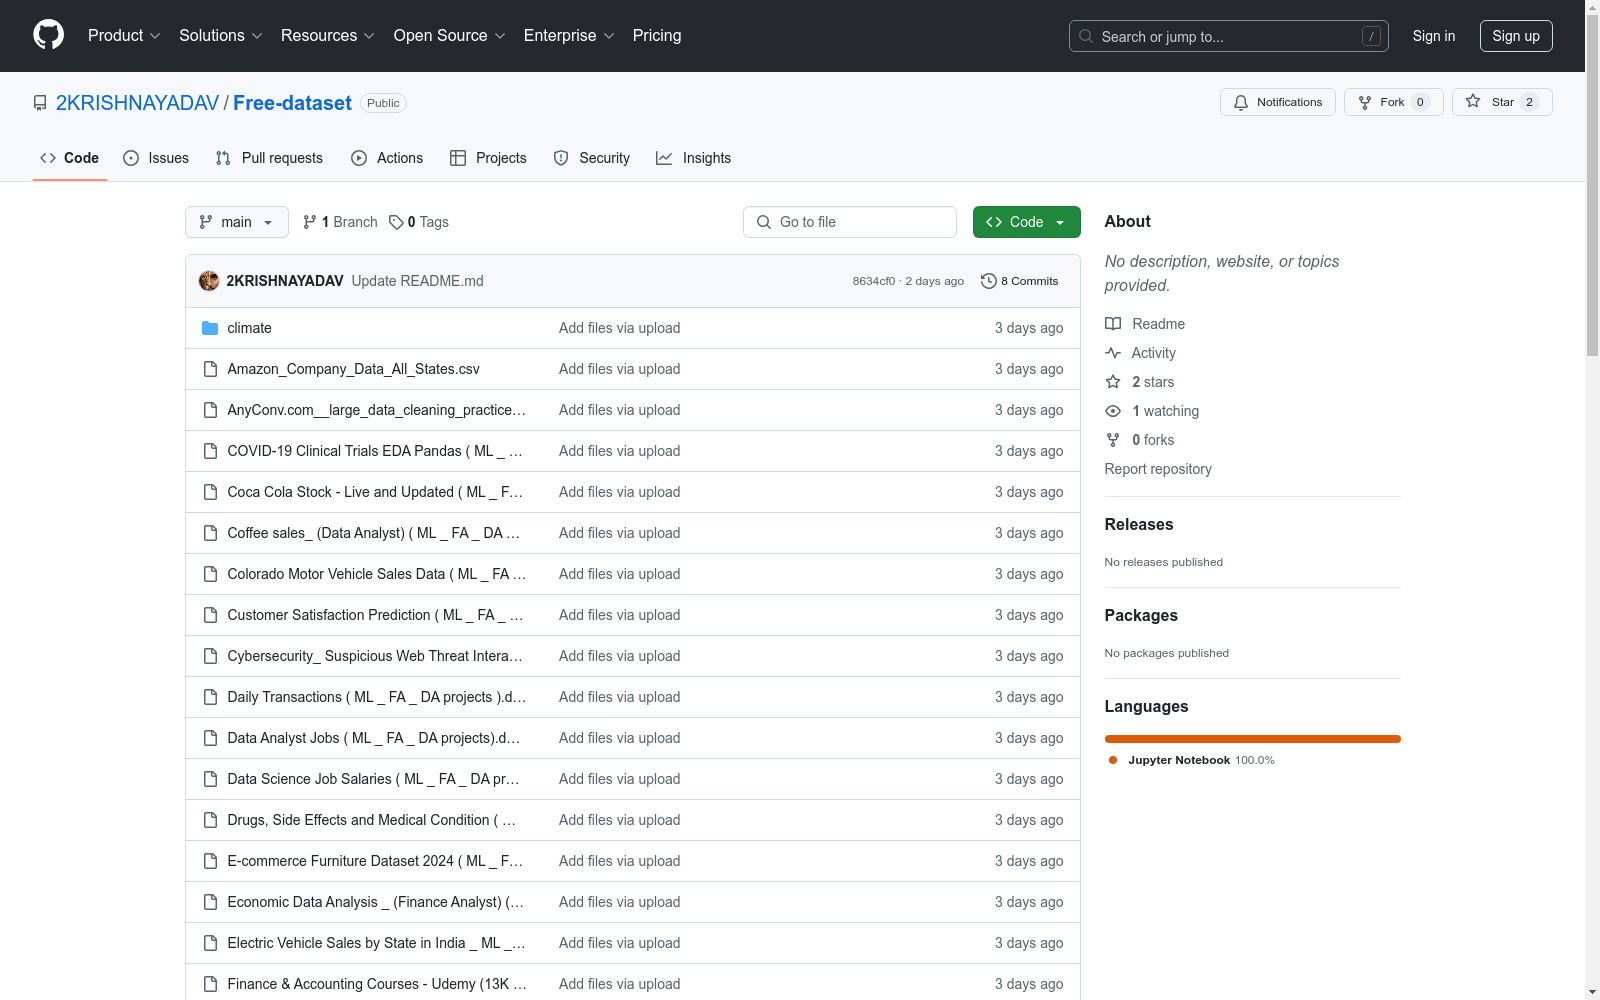This screenshot has height=1000, width=1600.
Task: Open the Actions tab
Action: pyautogui.click(x=387, y=158)
